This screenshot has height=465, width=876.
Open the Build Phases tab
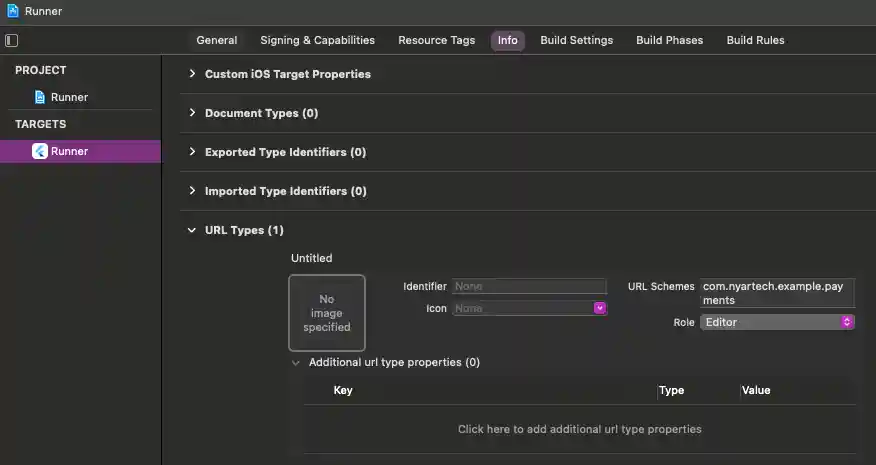669,40
